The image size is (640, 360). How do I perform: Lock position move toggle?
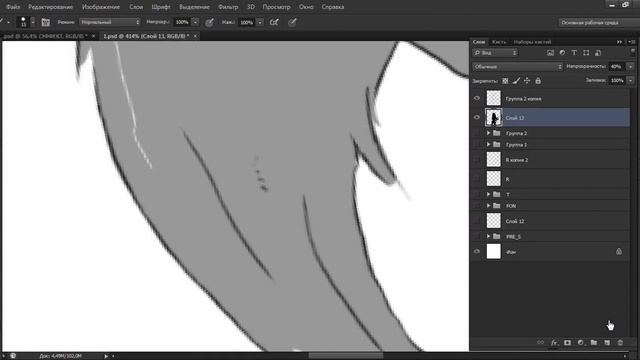pos(527,81)
